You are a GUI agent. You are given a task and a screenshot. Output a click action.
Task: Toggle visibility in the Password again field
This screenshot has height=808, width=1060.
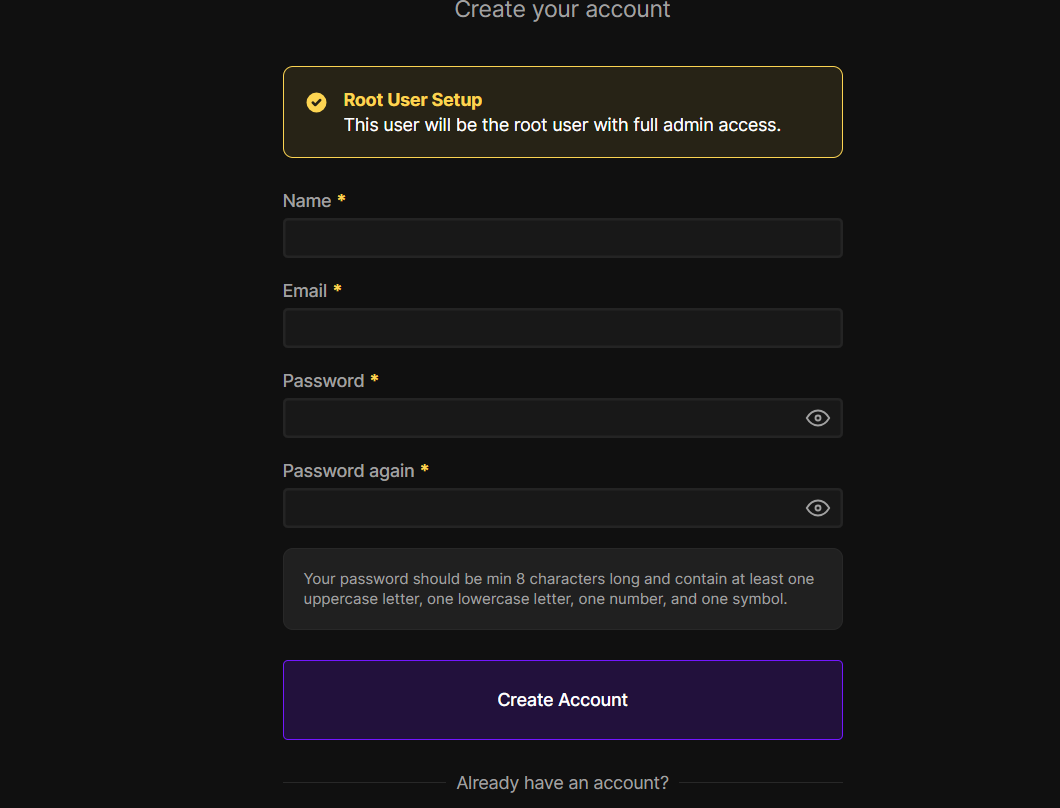coord(818,508)
